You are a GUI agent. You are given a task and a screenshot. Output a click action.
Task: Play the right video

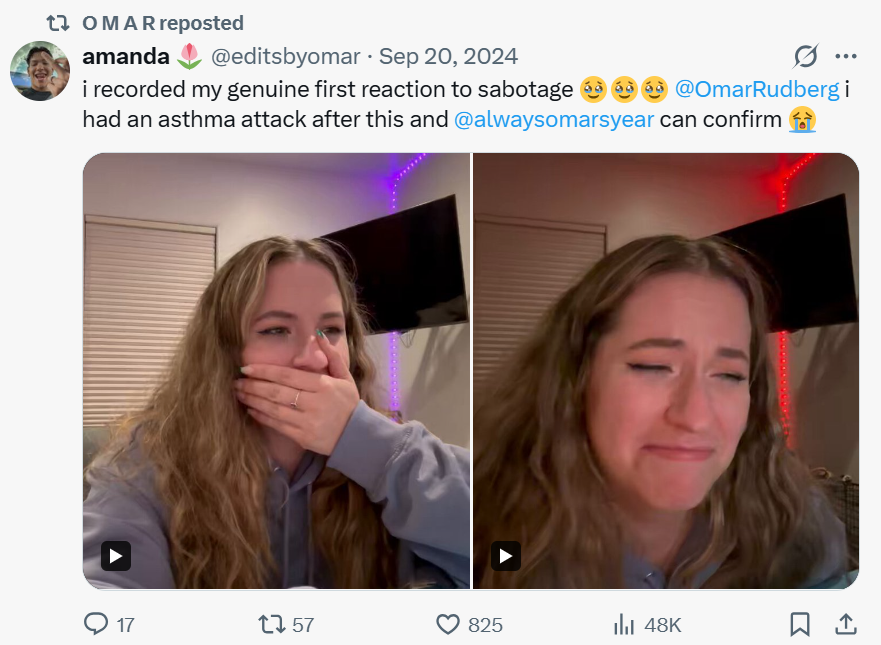click(506, 555)
